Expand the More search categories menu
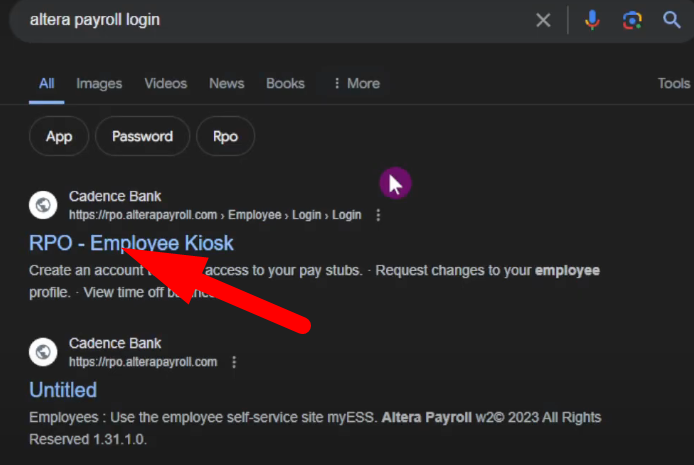This screenshot has width=694, height=465. coord(355,84)
